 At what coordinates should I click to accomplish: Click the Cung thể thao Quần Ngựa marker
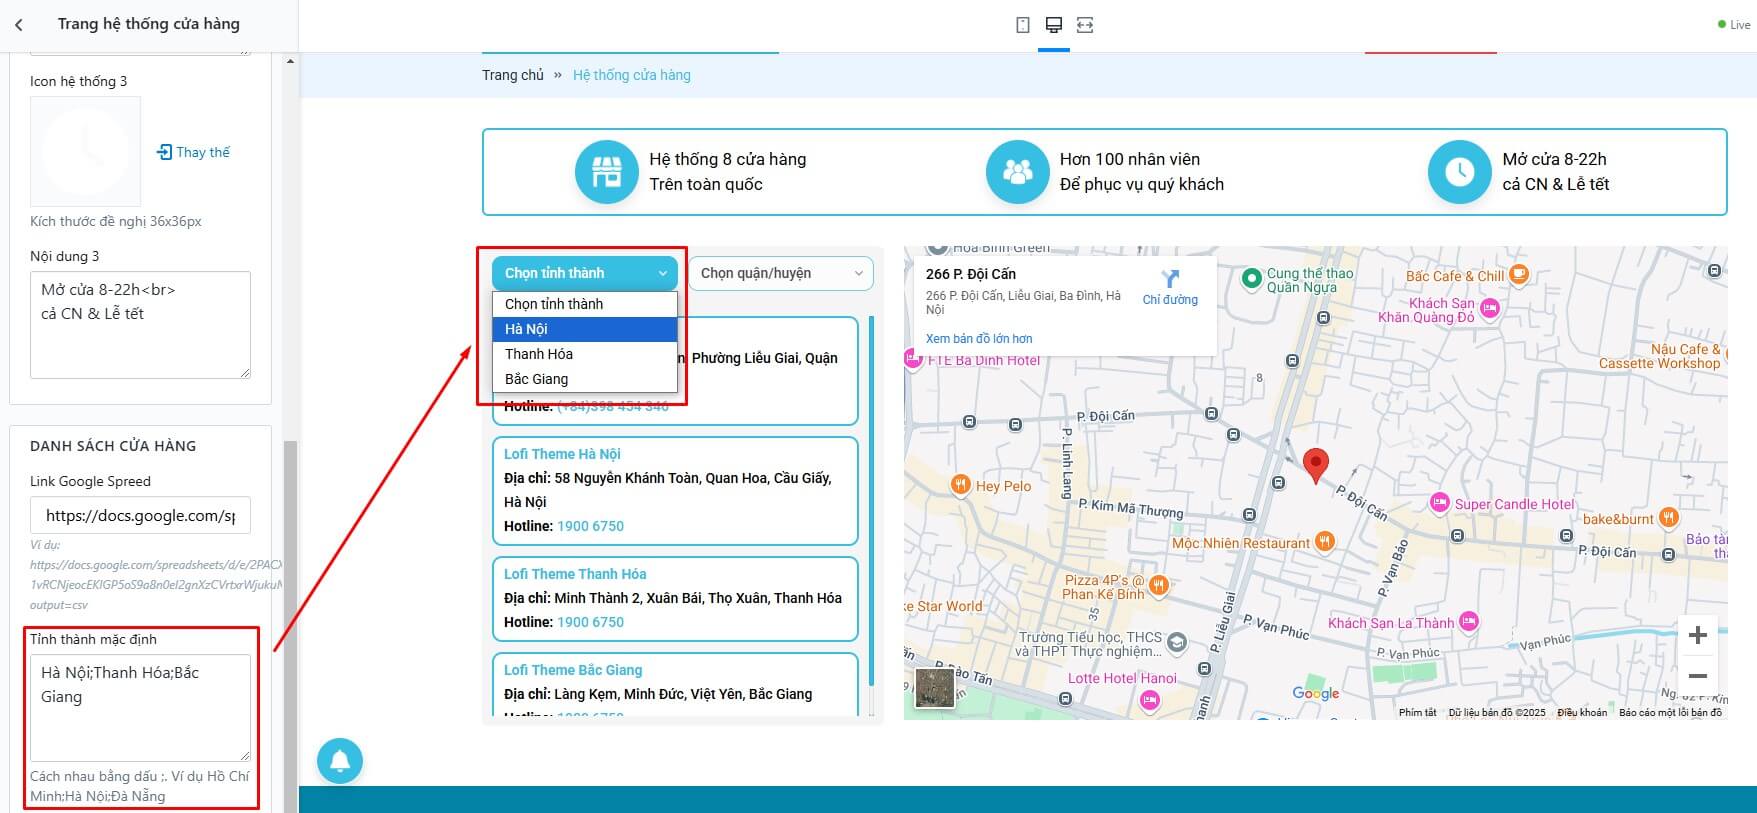click(x=1251, y=279)
